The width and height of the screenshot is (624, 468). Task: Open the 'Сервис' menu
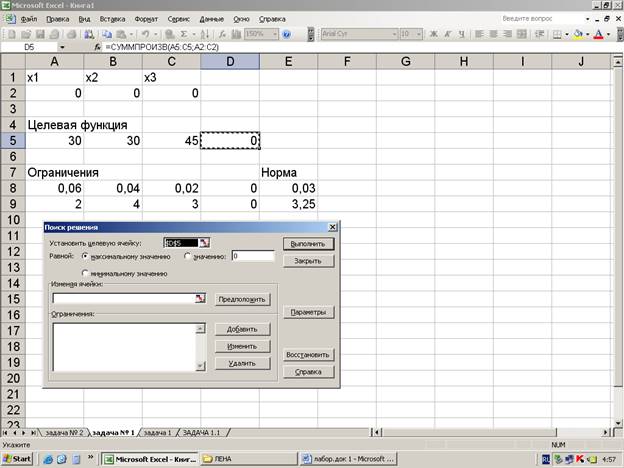[x=179, y=19]
